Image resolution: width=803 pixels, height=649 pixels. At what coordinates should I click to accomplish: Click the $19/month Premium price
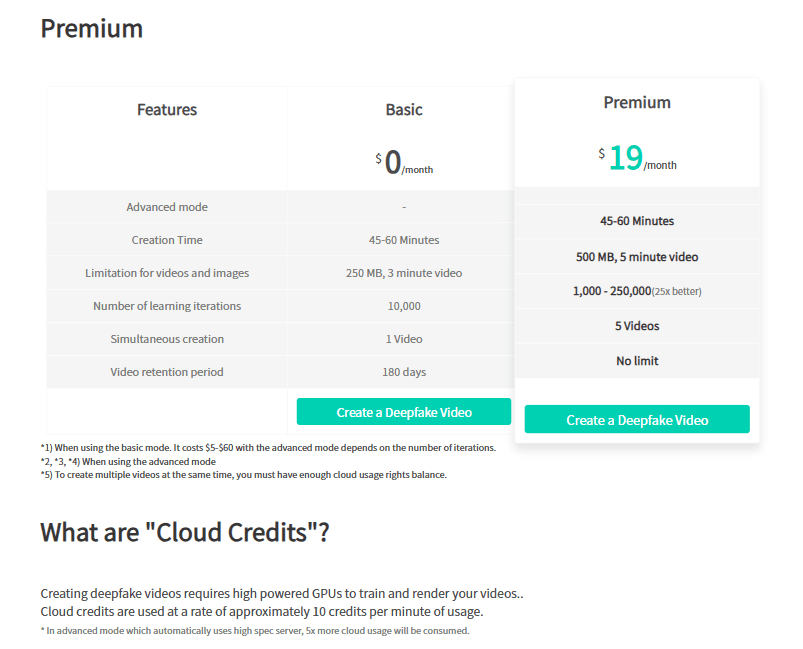637,158
